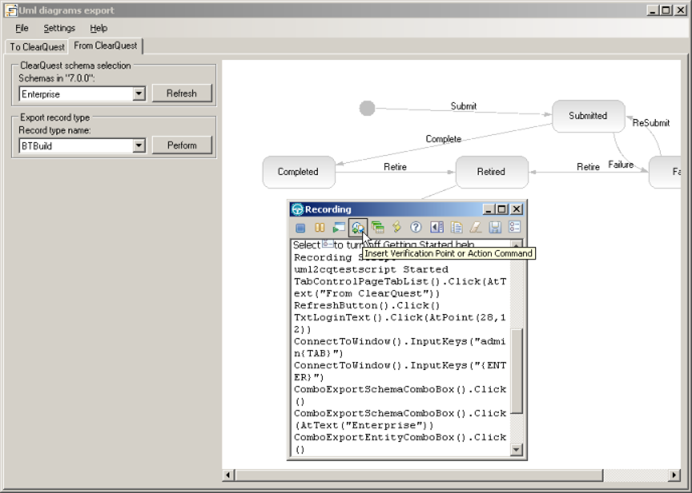This screenshot has height=493, width=692.
Task: Close the Recording window
Action: point(516,209)
